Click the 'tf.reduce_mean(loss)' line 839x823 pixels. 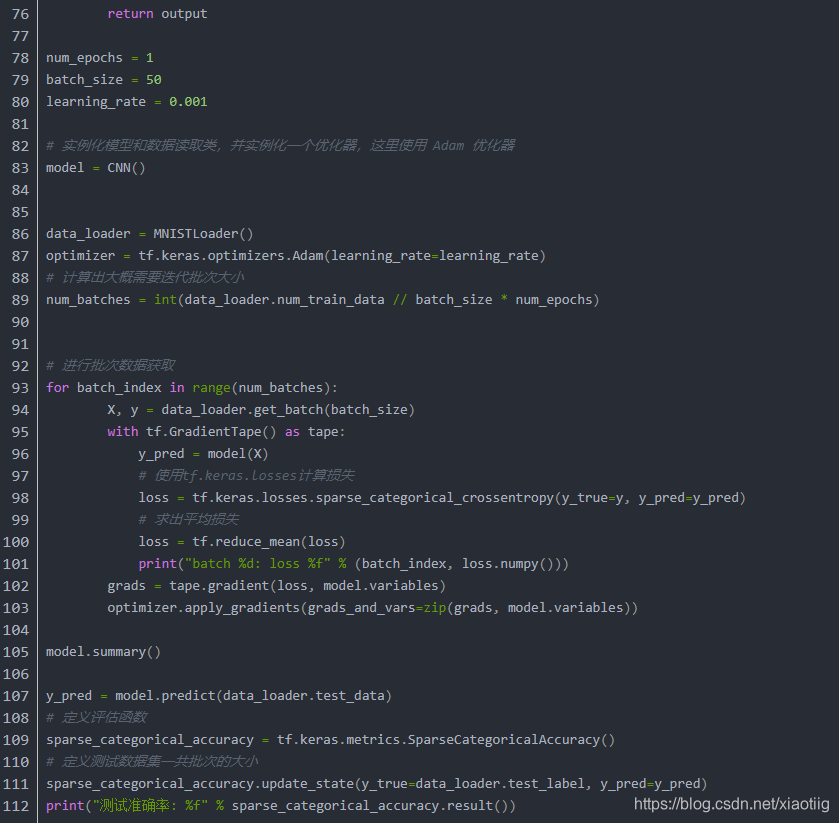(x=241, y=542)
